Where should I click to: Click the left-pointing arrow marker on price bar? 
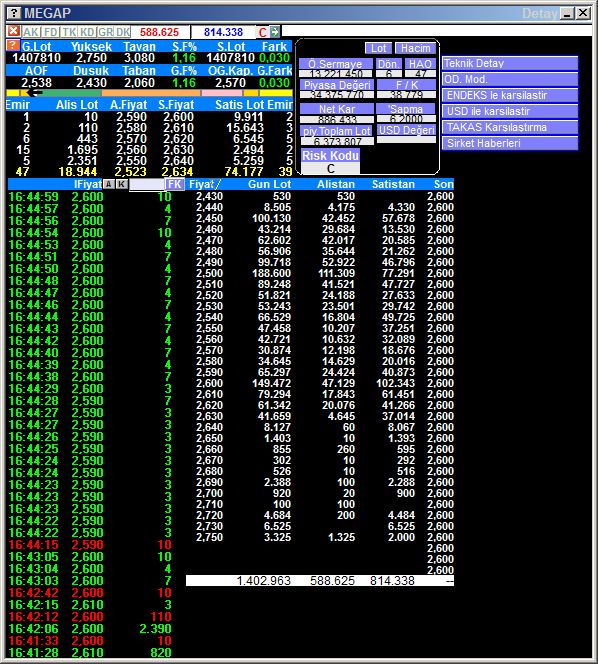tap(33, 93)
